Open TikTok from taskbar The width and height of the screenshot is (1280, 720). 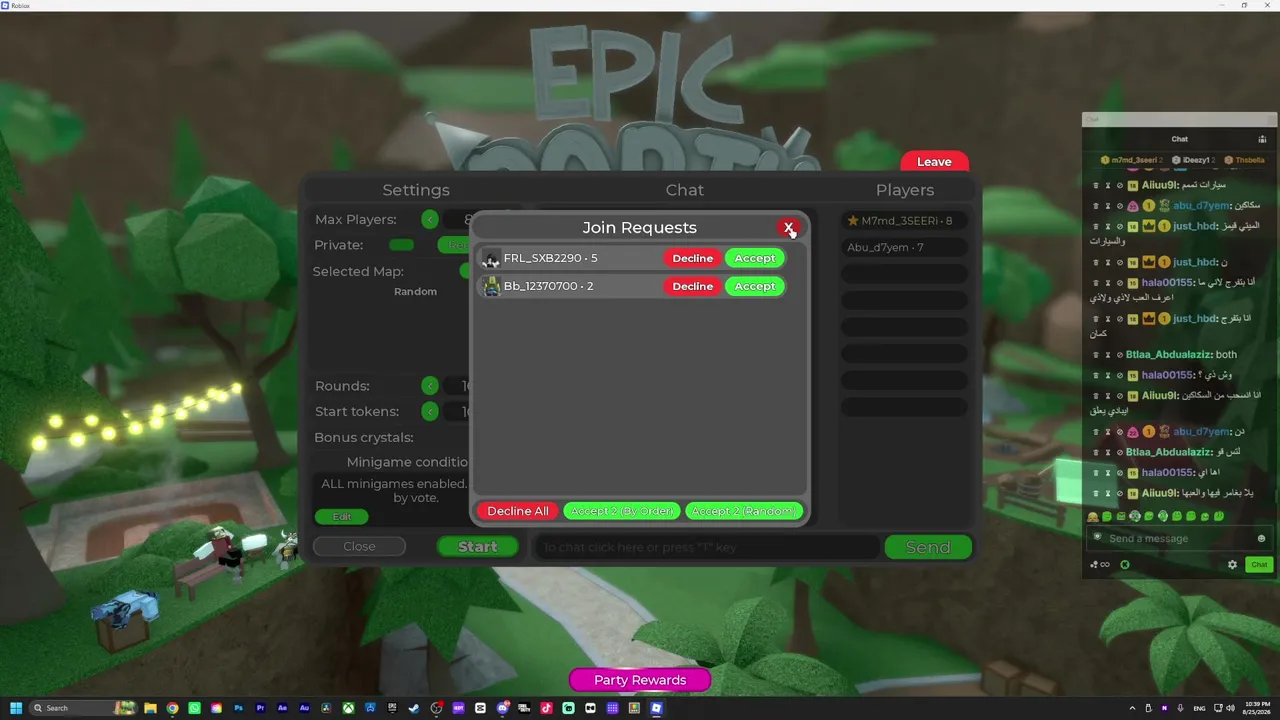[x=546, y=708]
